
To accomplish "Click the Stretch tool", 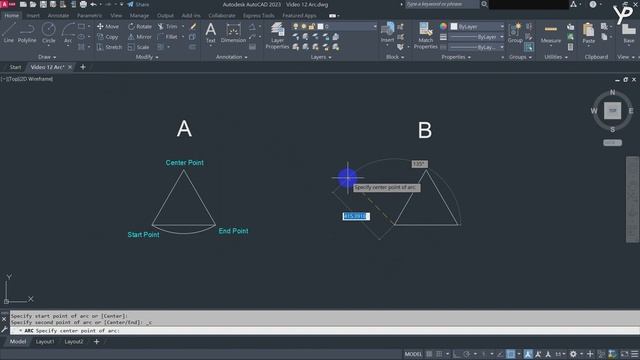I will 109,47.
